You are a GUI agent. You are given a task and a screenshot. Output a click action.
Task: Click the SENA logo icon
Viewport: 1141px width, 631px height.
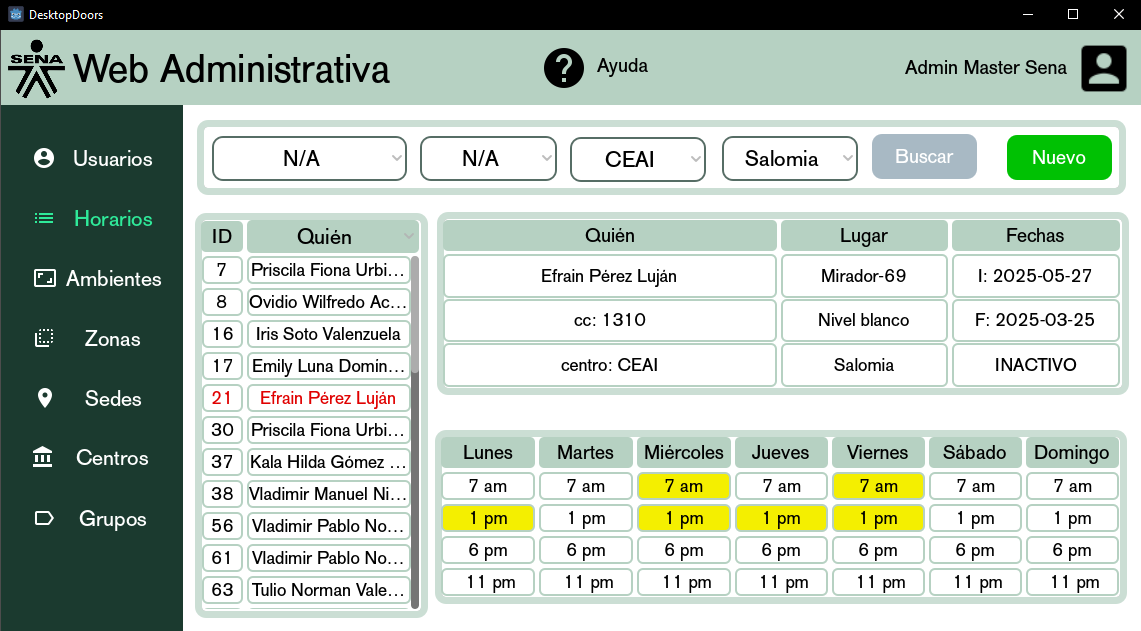click(36, 68)
